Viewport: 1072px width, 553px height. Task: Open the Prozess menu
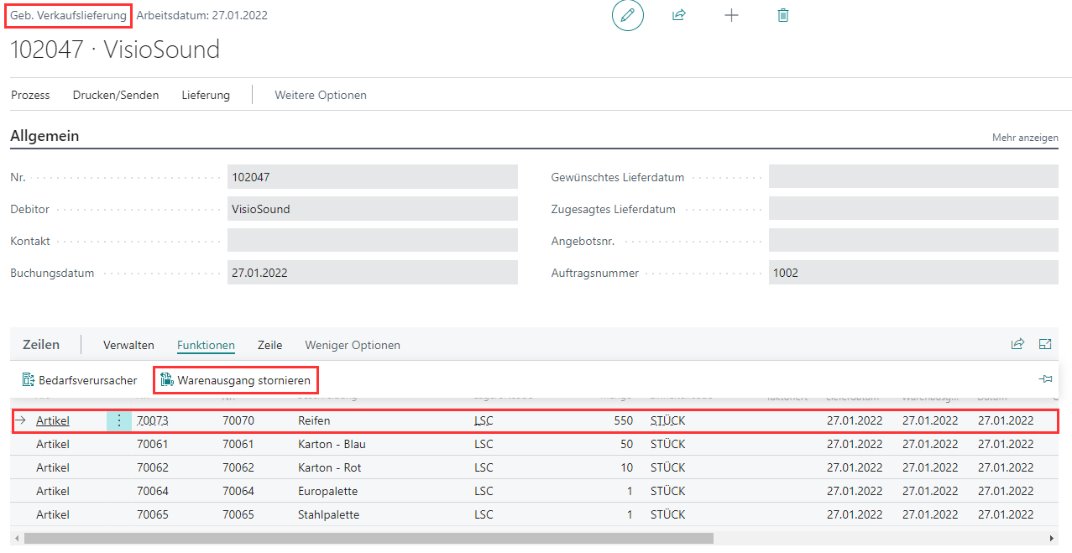click(30, 95)
